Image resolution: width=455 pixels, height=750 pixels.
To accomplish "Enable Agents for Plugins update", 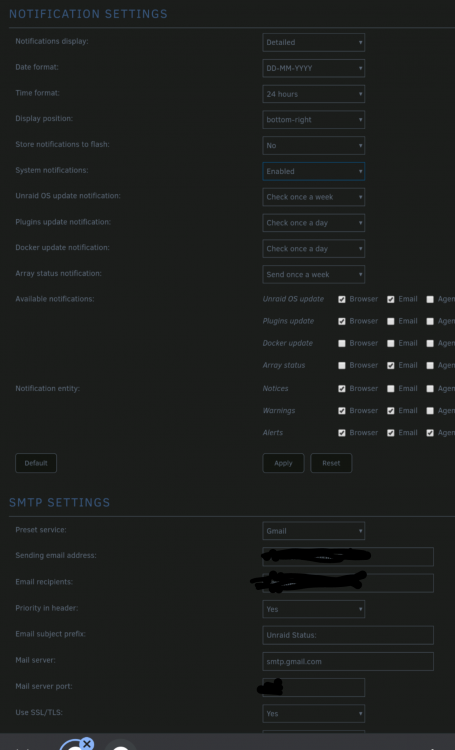I will point(430,321).
